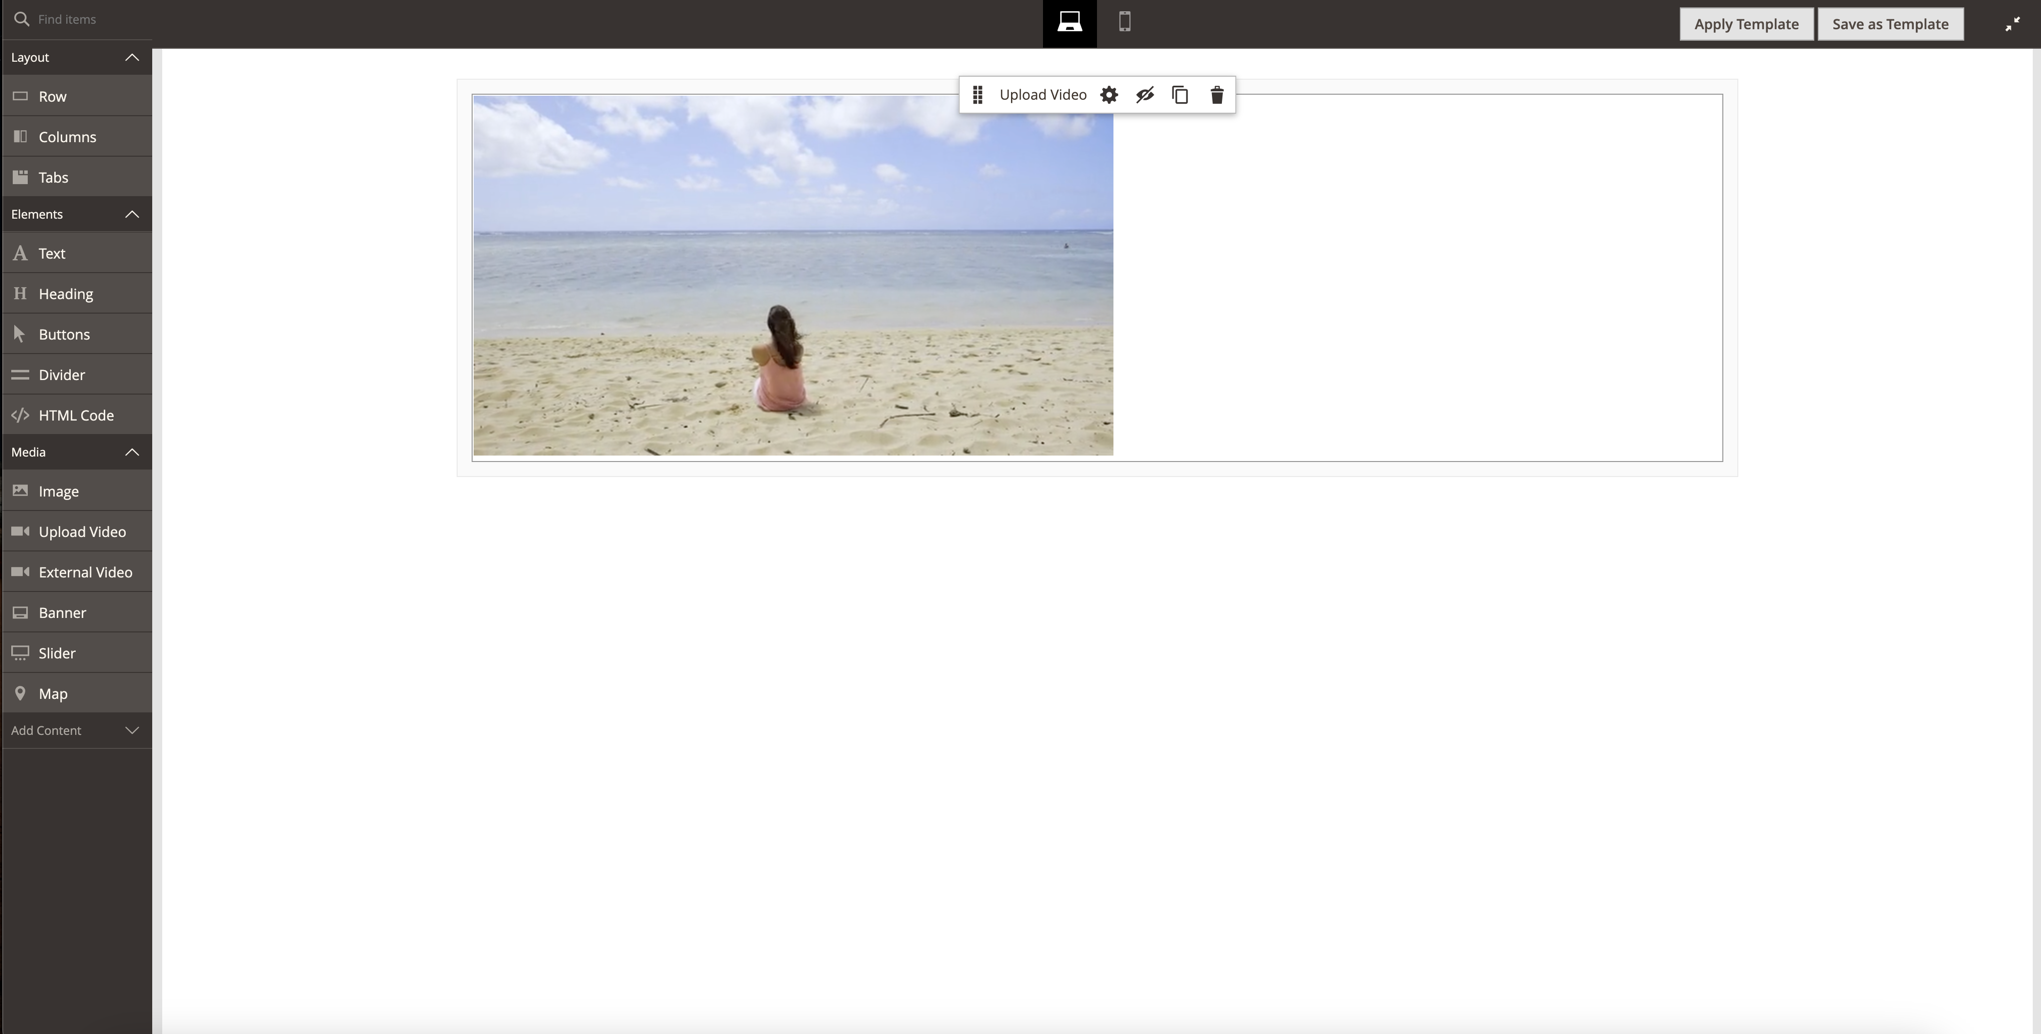The width and height of the screenshot is (2041, 1034).
Task: Click Apply Template button
Action: [x=1745, y=24]
